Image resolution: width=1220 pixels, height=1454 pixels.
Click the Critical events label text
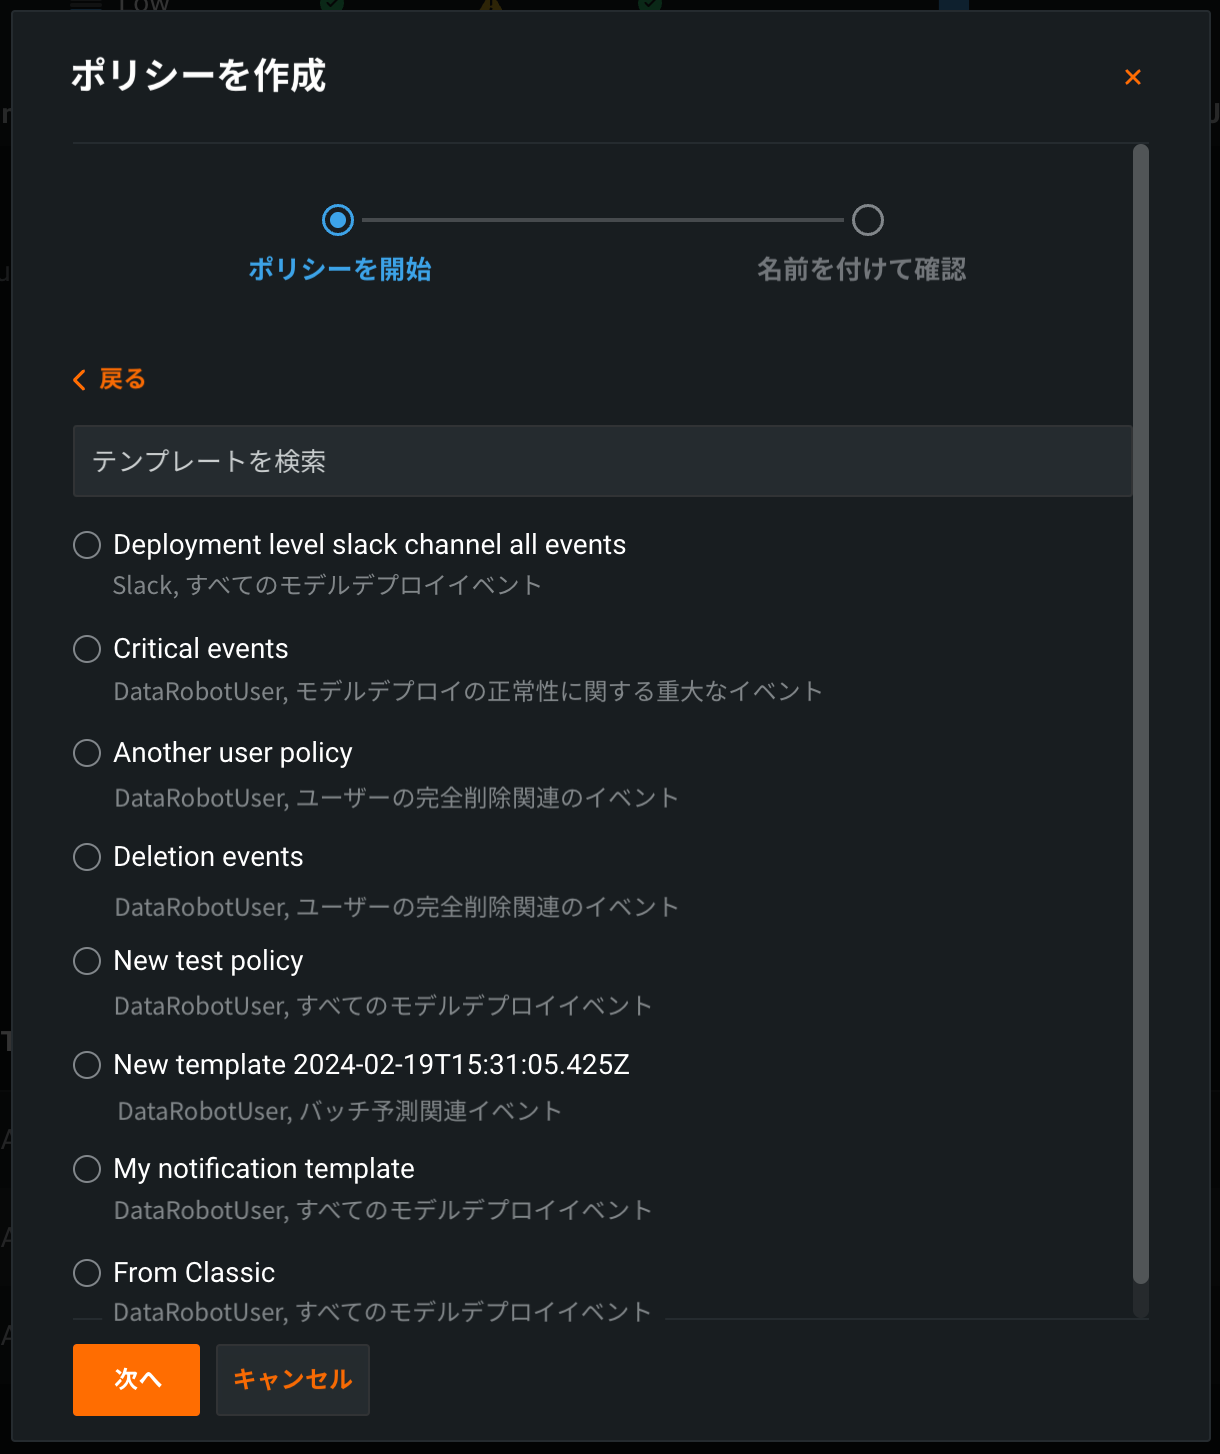(x=201, y=649)
